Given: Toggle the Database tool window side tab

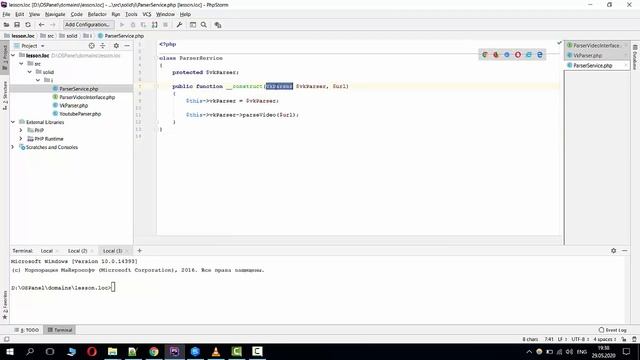Looking at the screenshot, I should (635, 57).
